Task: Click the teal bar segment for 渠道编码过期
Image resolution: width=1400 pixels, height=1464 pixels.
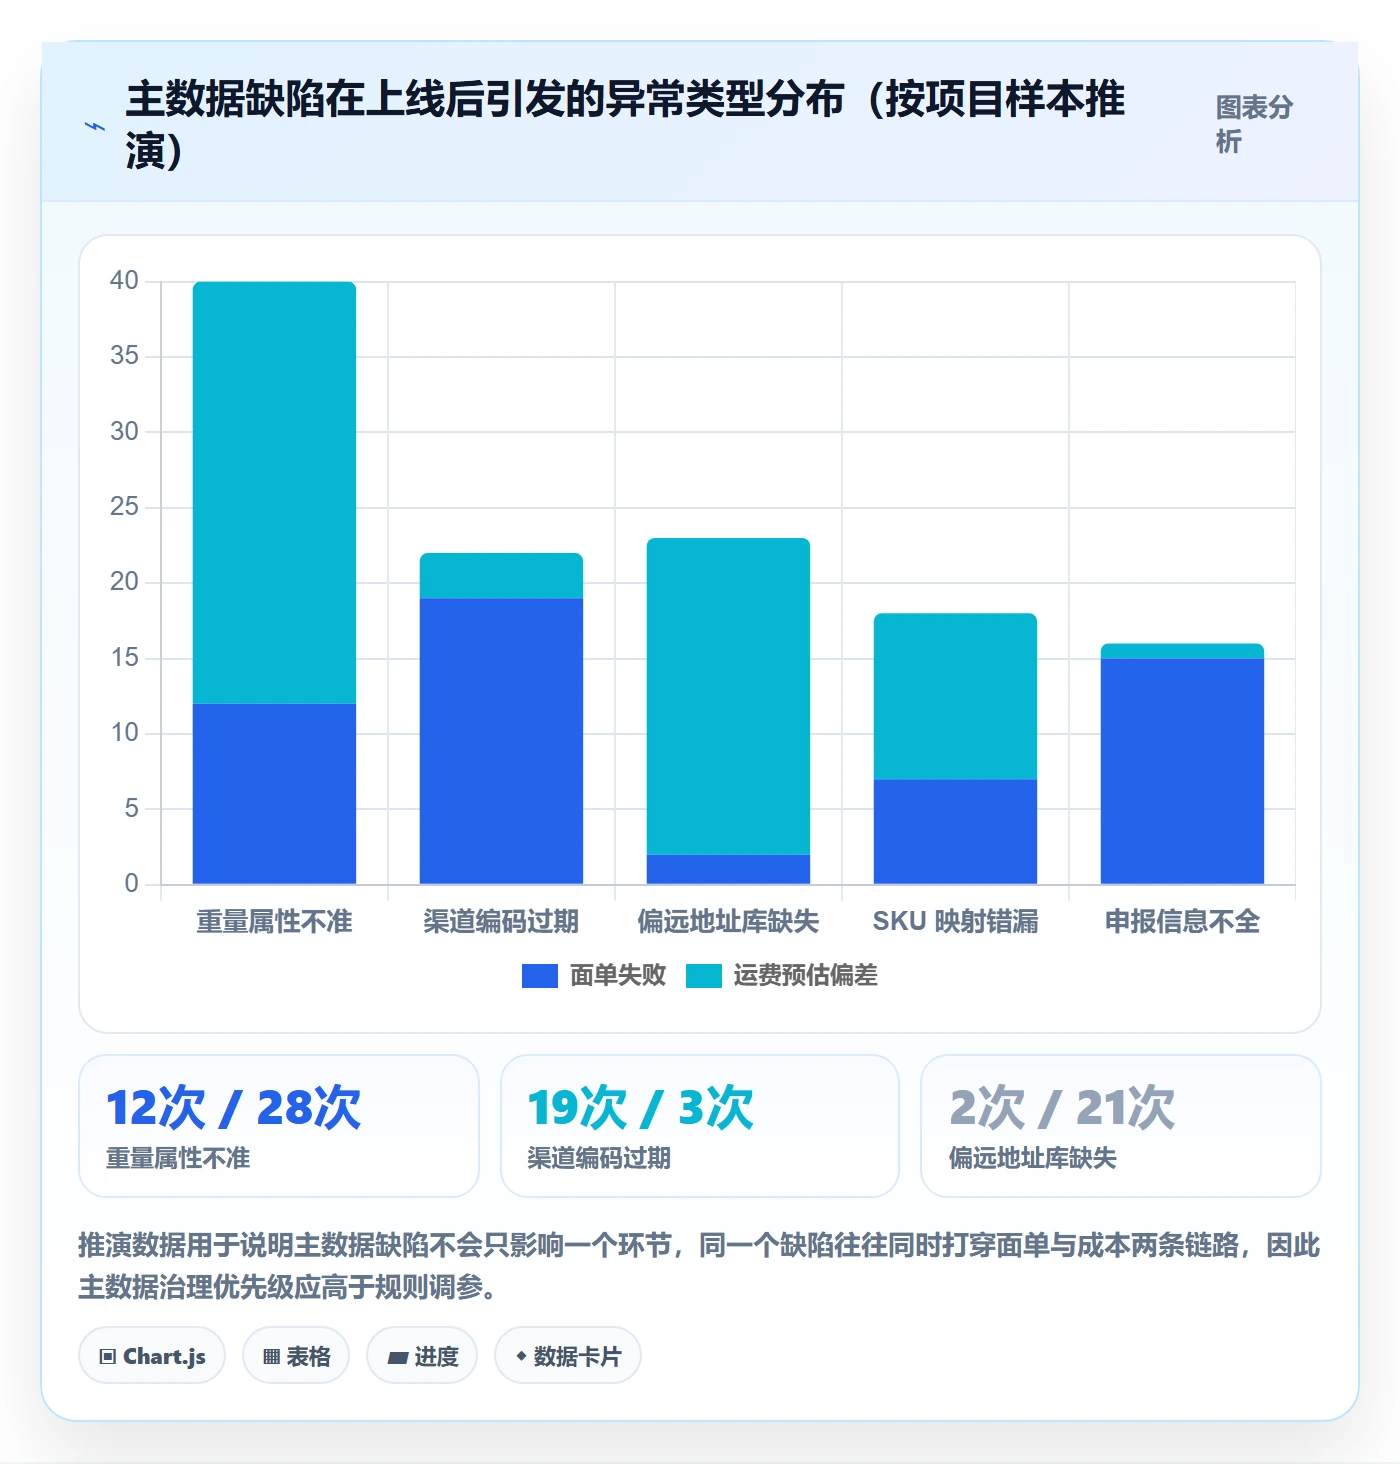Action: click(501, 576)
